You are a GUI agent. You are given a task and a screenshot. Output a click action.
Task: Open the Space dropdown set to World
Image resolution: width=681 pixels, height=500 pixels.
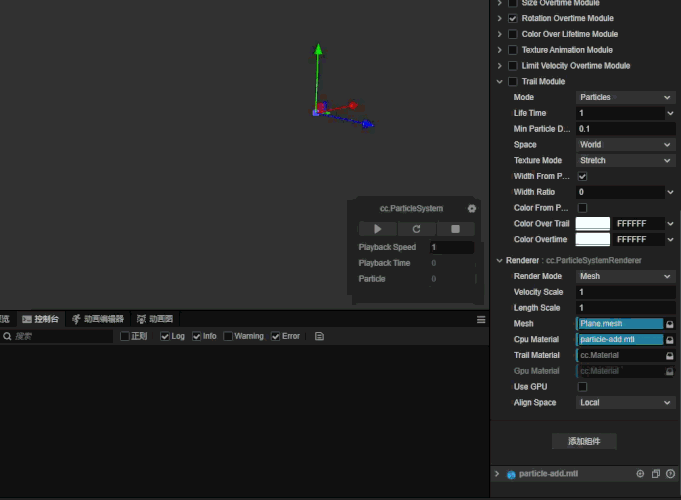click(x=625, y=145)
